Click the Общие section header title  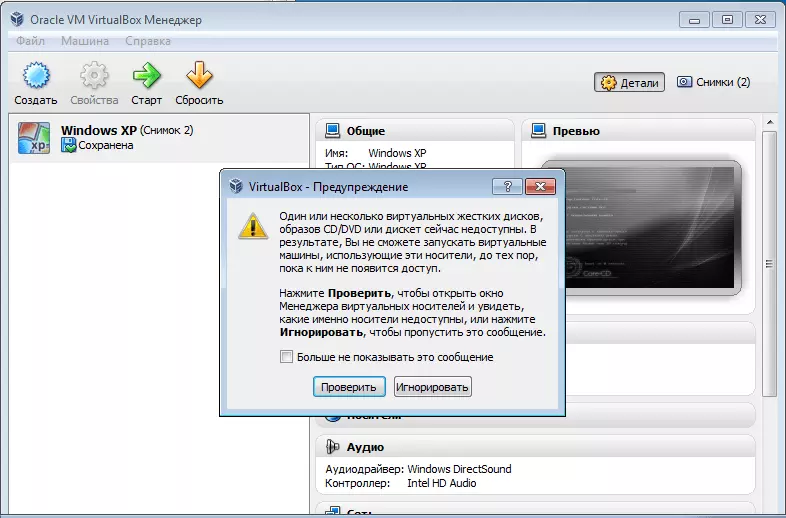click(x=366, y=131)
